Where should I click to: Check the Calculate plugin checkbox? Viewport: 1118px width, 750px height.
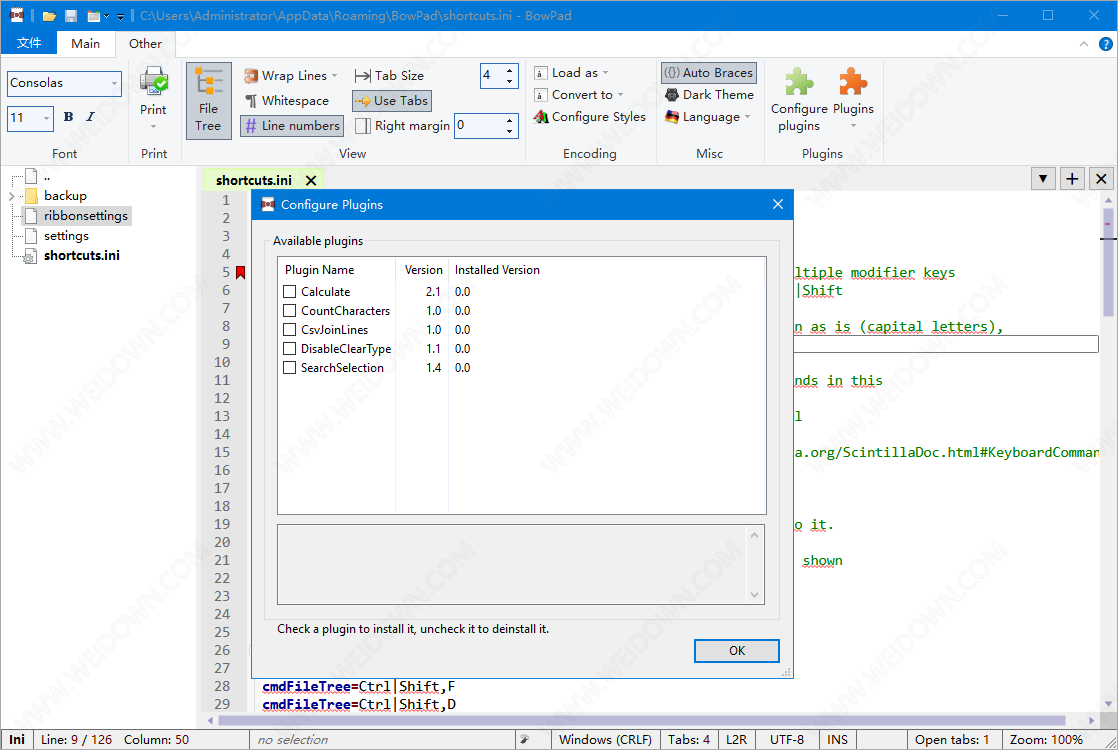[x=289, y=292]
